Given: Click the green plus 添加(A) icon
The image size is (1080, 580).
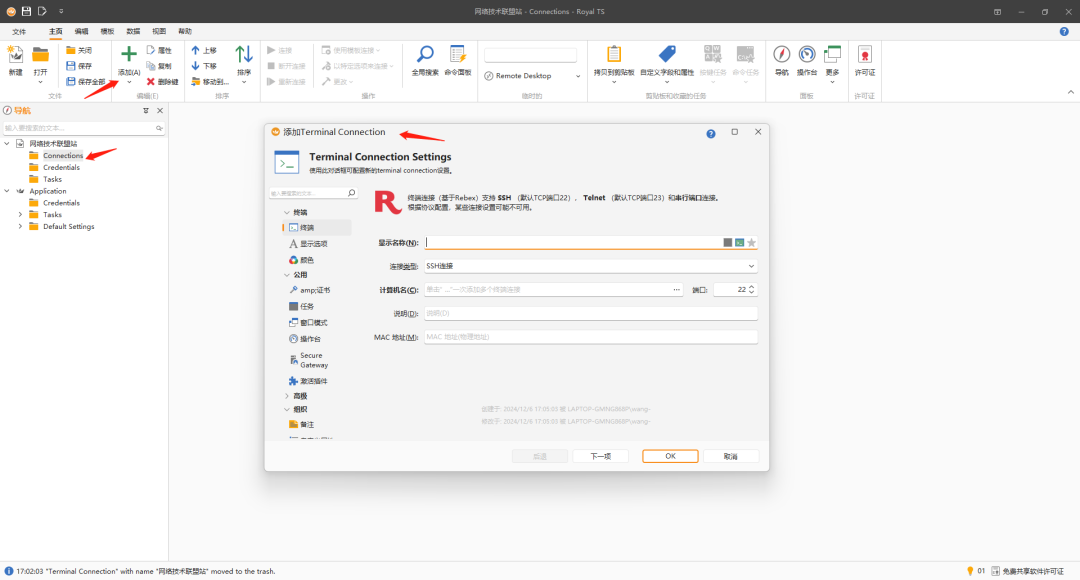Looking at the screenshot, I should pyautogui.click(x=129, y=54).
